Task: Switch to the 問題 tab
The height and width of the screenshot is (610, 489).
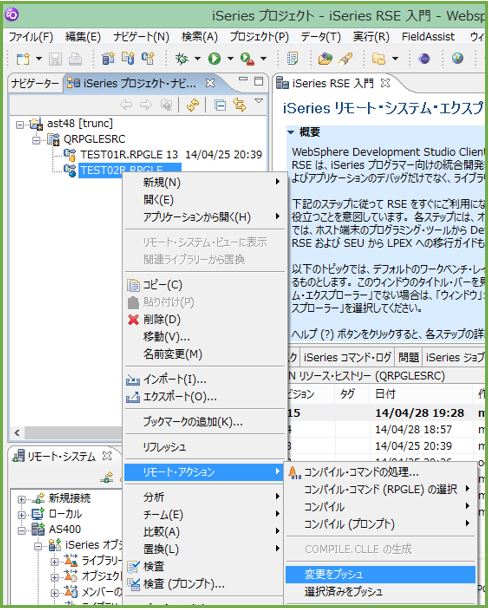Action: pos(408,357)
